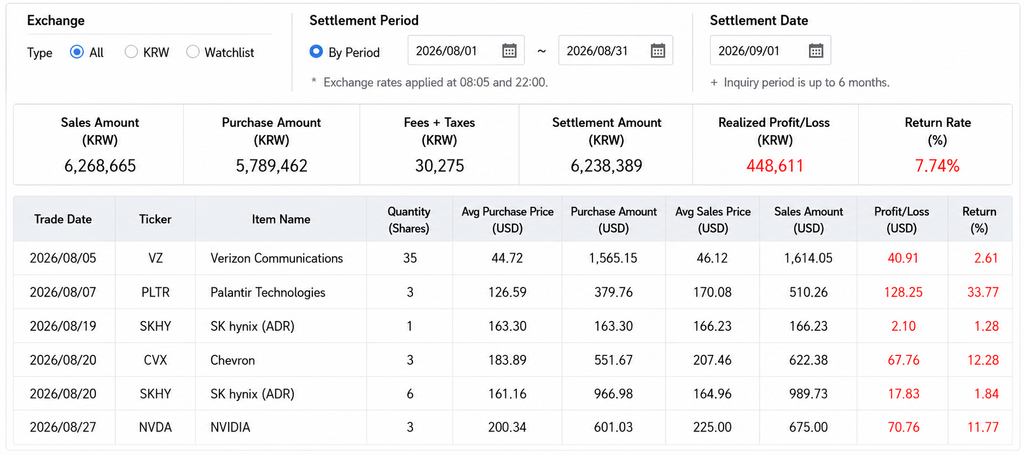Click the 2026/08/01 start date field
The width and height of the screenshot is (1024, 455).
coord(466,50)
